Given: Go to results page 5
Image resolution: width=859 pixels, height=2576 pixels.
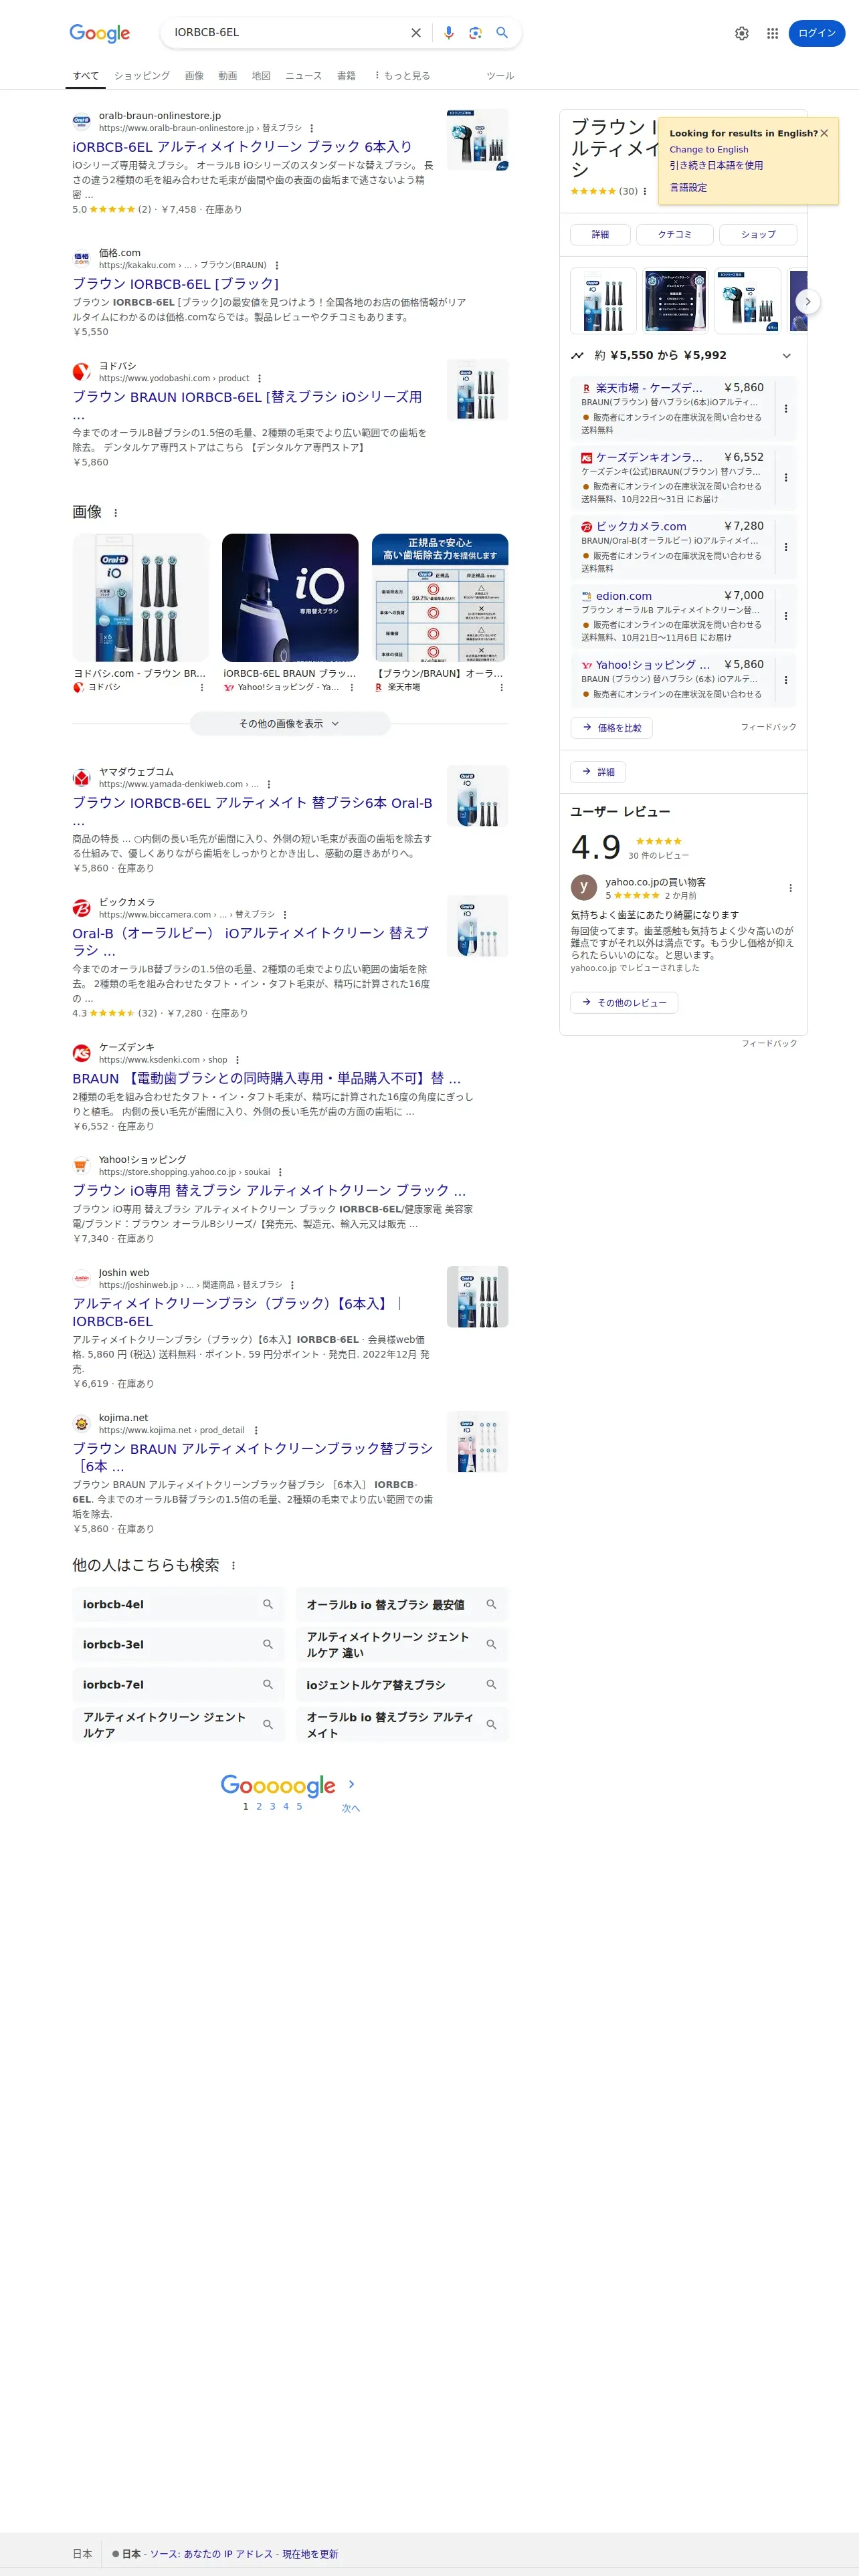Looking at the screenshot, I should pos(299,1806).
